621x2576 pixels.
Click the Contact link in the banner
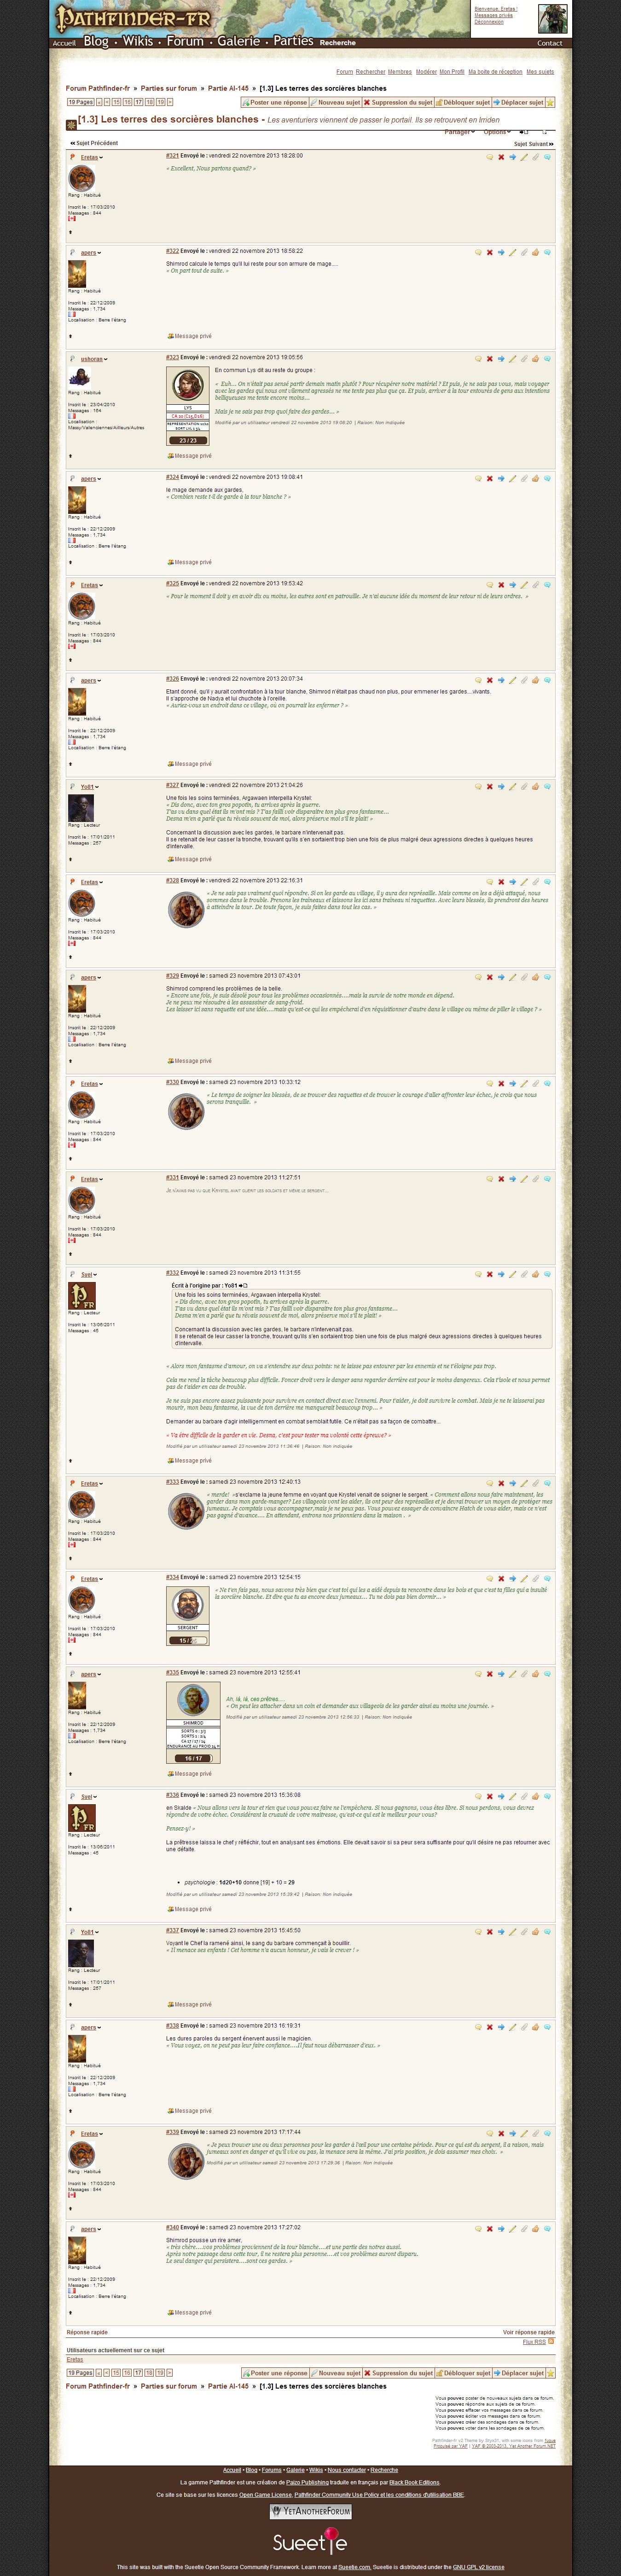coord(549,43)
